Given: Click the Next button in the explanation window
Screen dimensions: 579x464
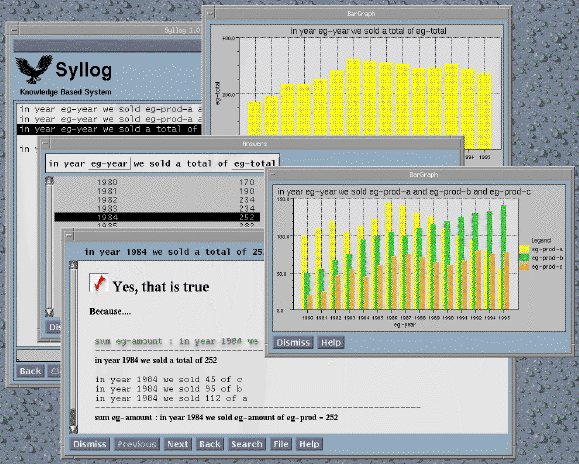Looking at the screenshot, I should [178, 444].
